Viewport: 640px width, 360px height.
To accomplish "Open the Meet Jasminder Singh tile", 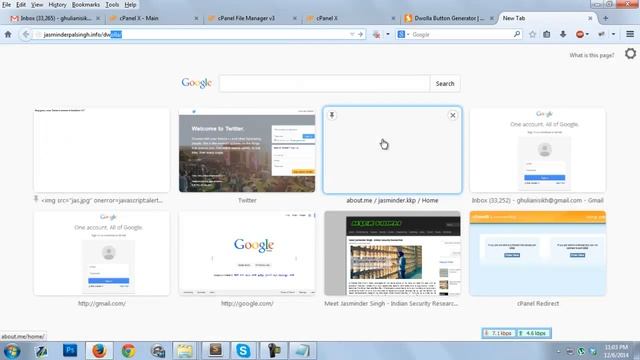I will (x=392, y=253).
